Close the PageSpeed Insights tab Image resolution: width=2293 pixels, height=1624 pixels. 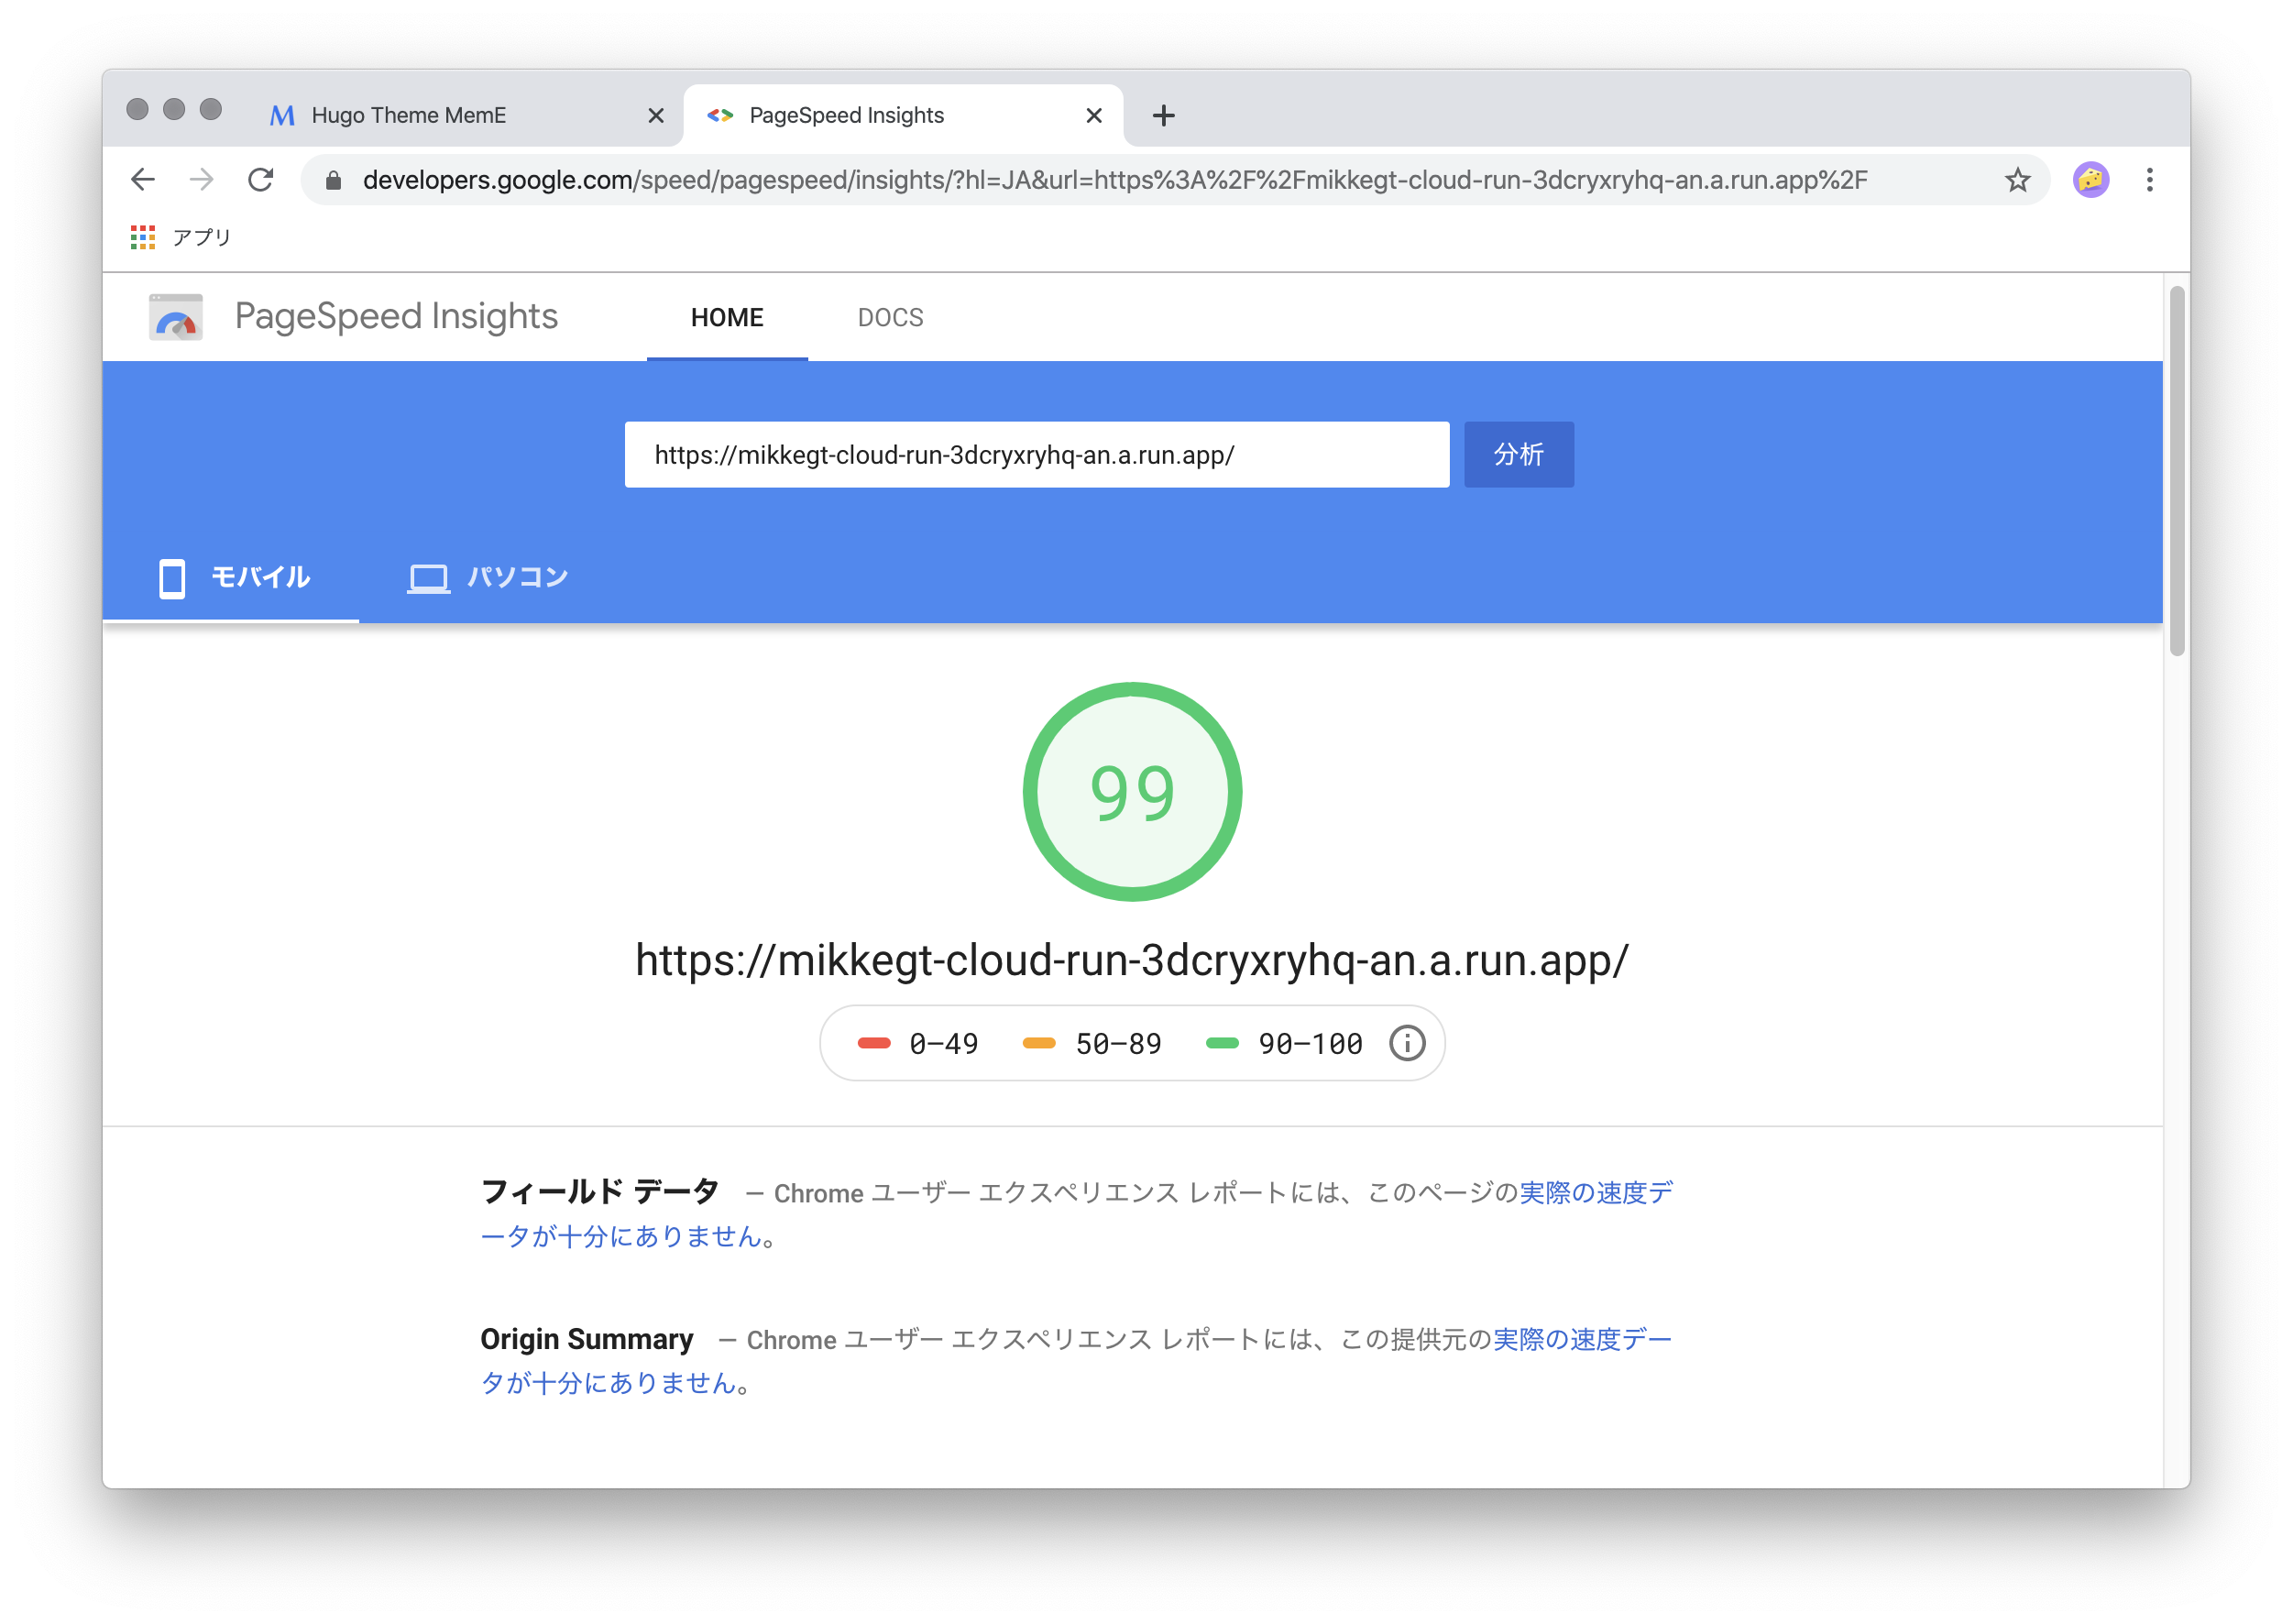tap(1094, 116)
